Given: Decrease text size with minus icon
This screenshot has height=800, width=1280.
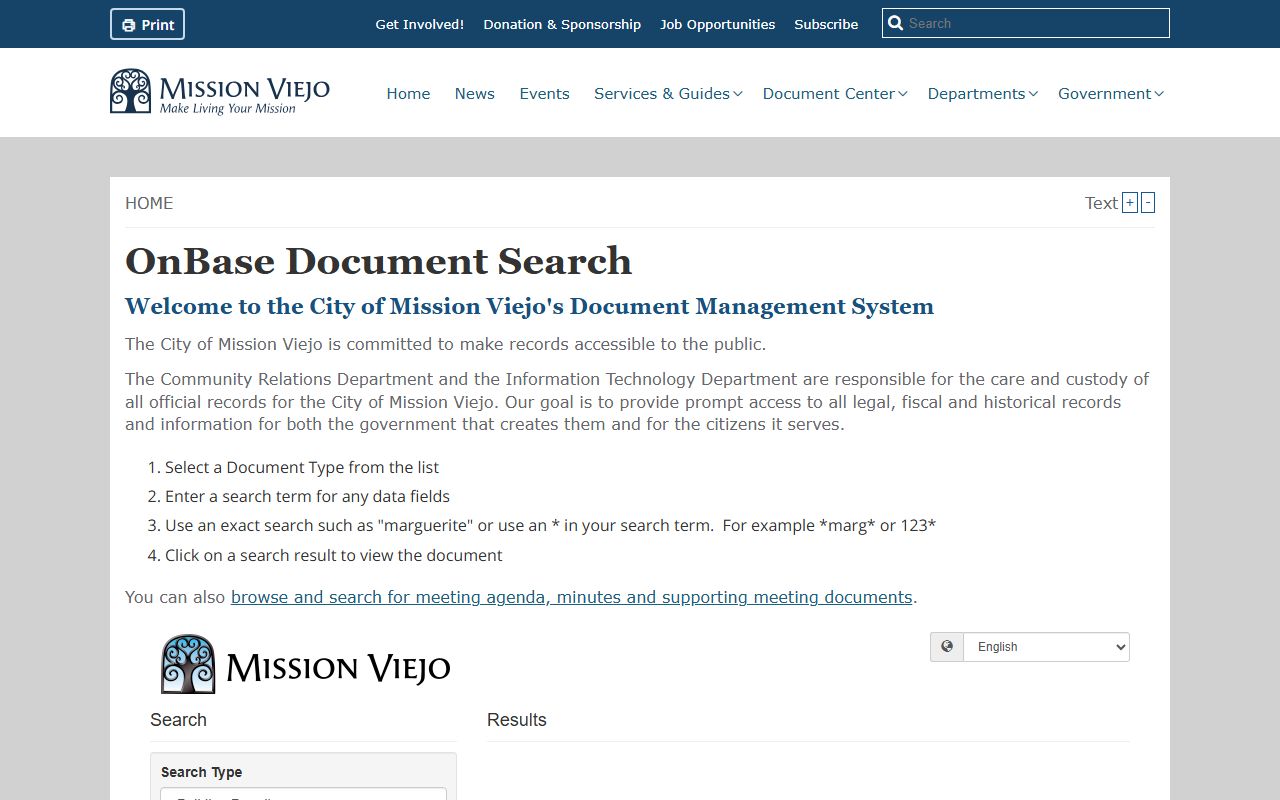Looking at the screenshot, I should click(1148, 203).
